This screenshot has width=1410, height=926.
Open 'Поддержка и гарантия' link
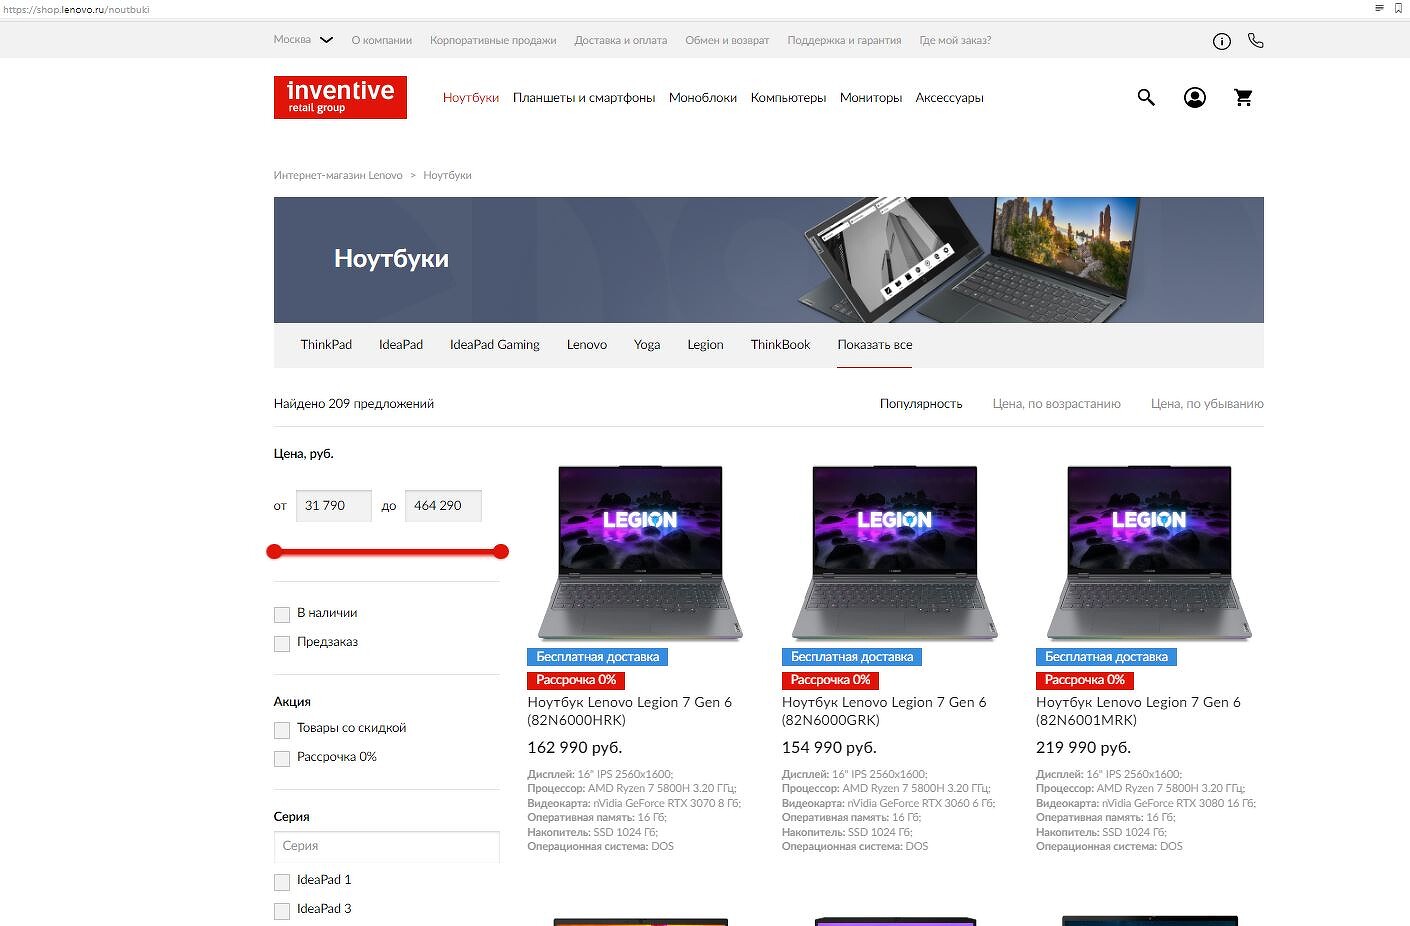844,41
